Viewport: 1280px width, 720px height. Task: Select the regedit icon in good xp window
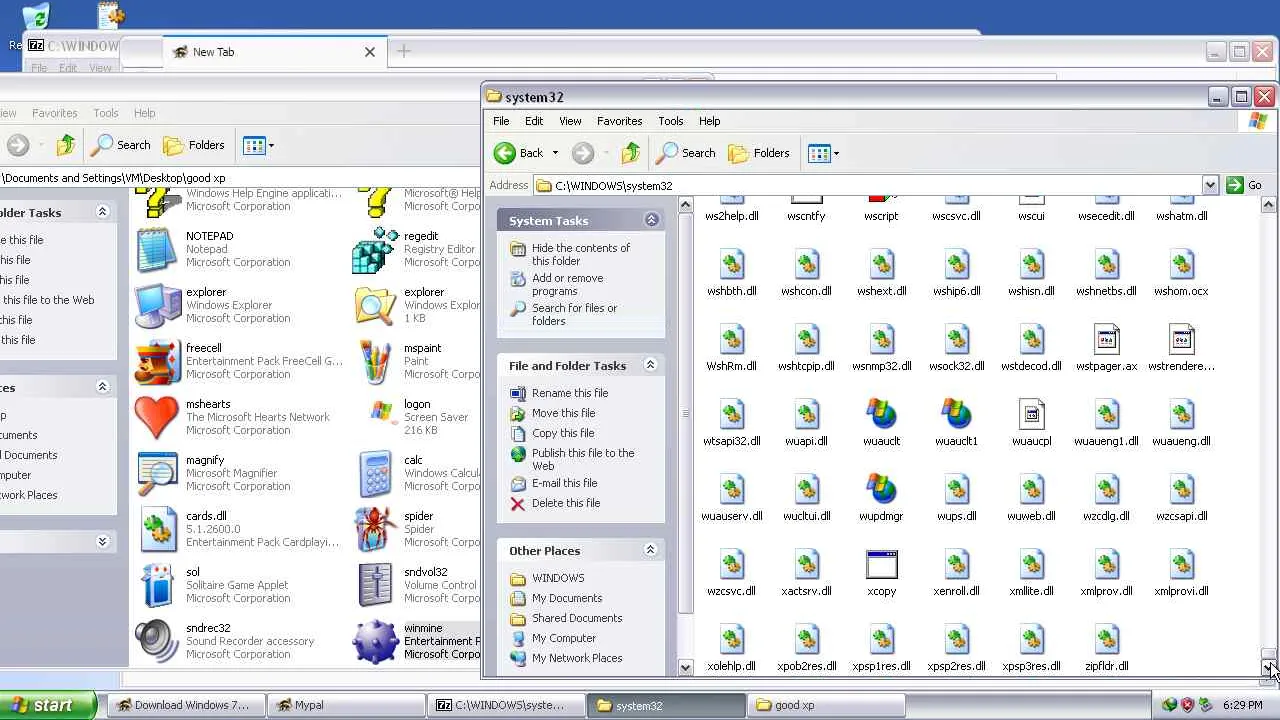(x=375, y=250)
